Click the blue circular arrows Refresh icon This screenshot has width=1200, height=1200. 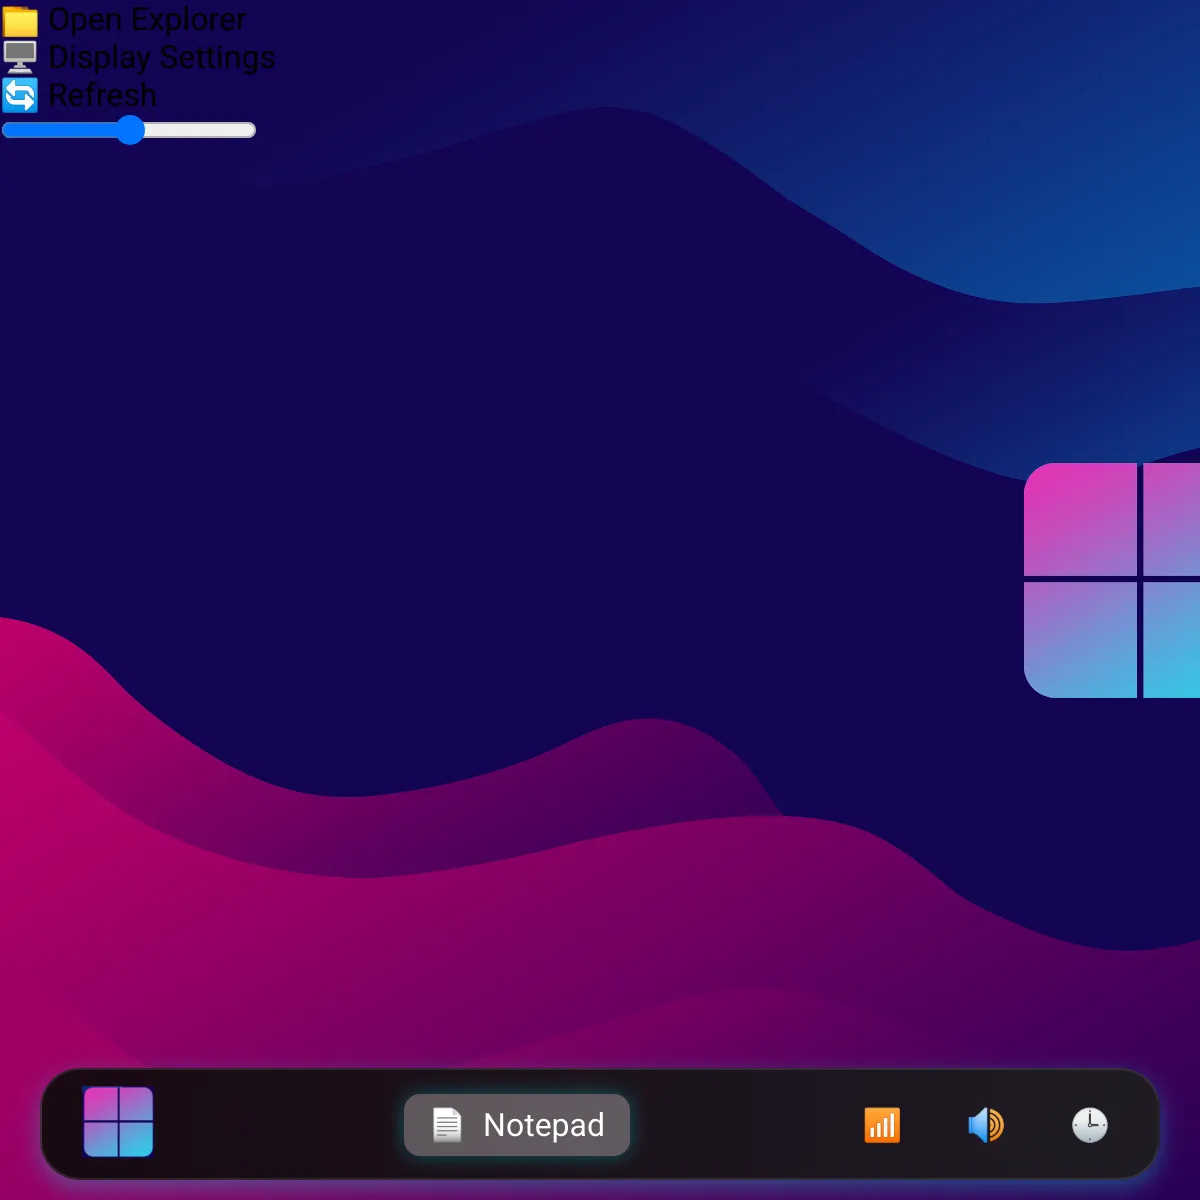pyautogui.click(x=20, y=95)
